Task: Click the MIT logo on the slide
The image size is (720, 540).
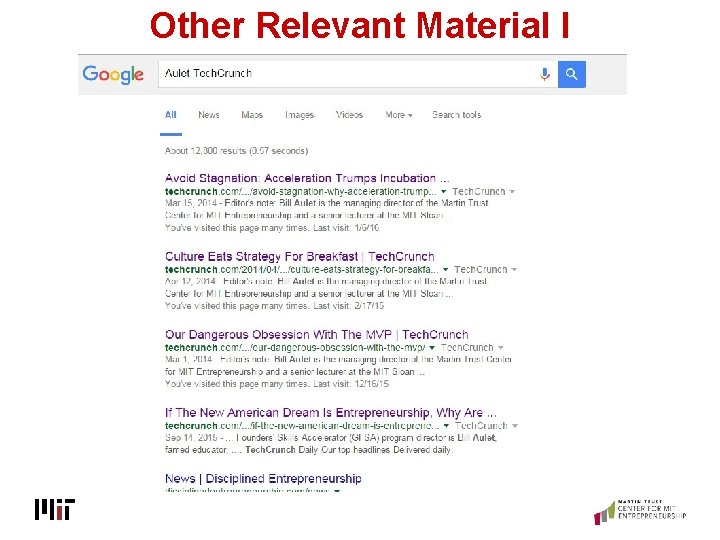Action: [x=55, y=509]
